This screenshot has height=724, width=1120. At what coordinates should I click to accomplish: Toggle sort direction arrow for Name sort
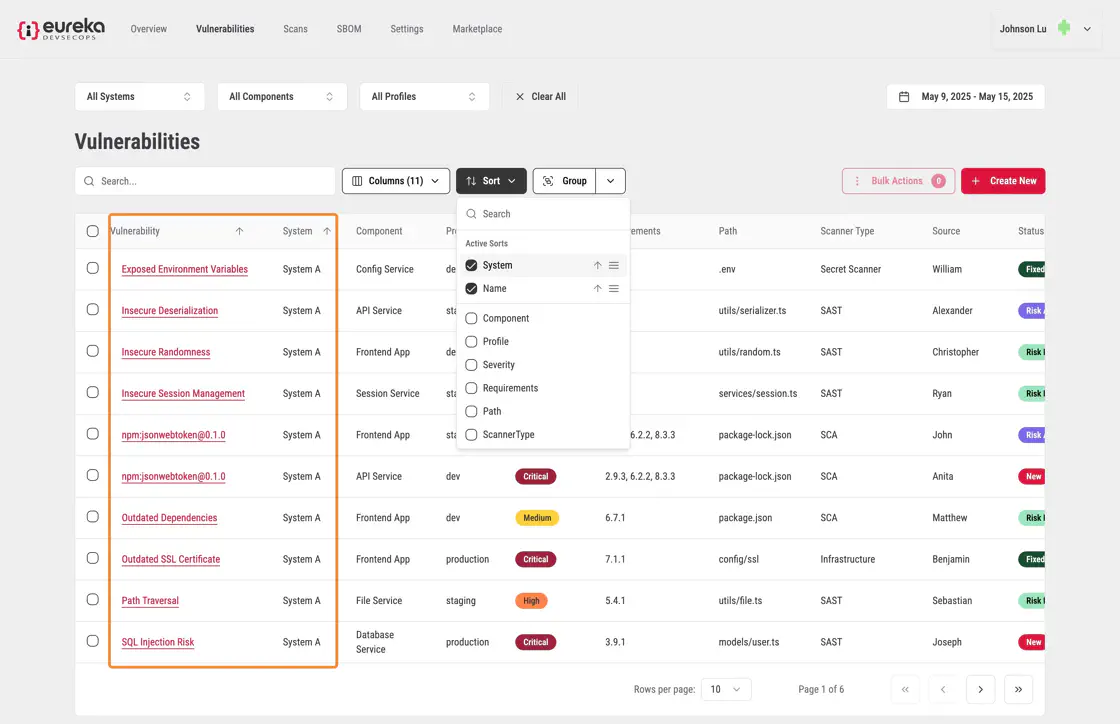597,289
